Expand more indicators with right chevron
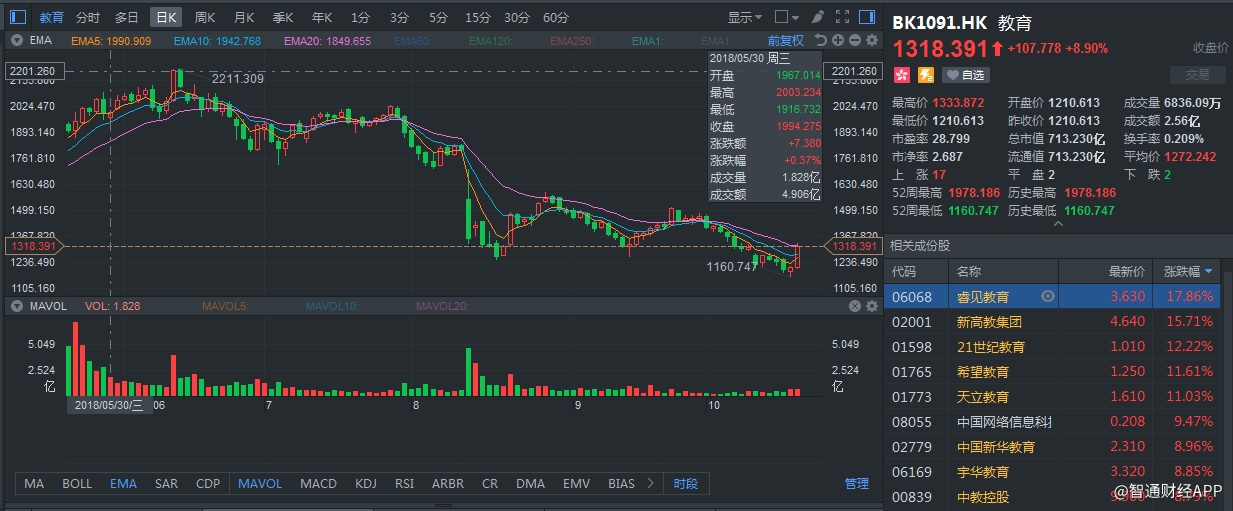 coord(652,484)
